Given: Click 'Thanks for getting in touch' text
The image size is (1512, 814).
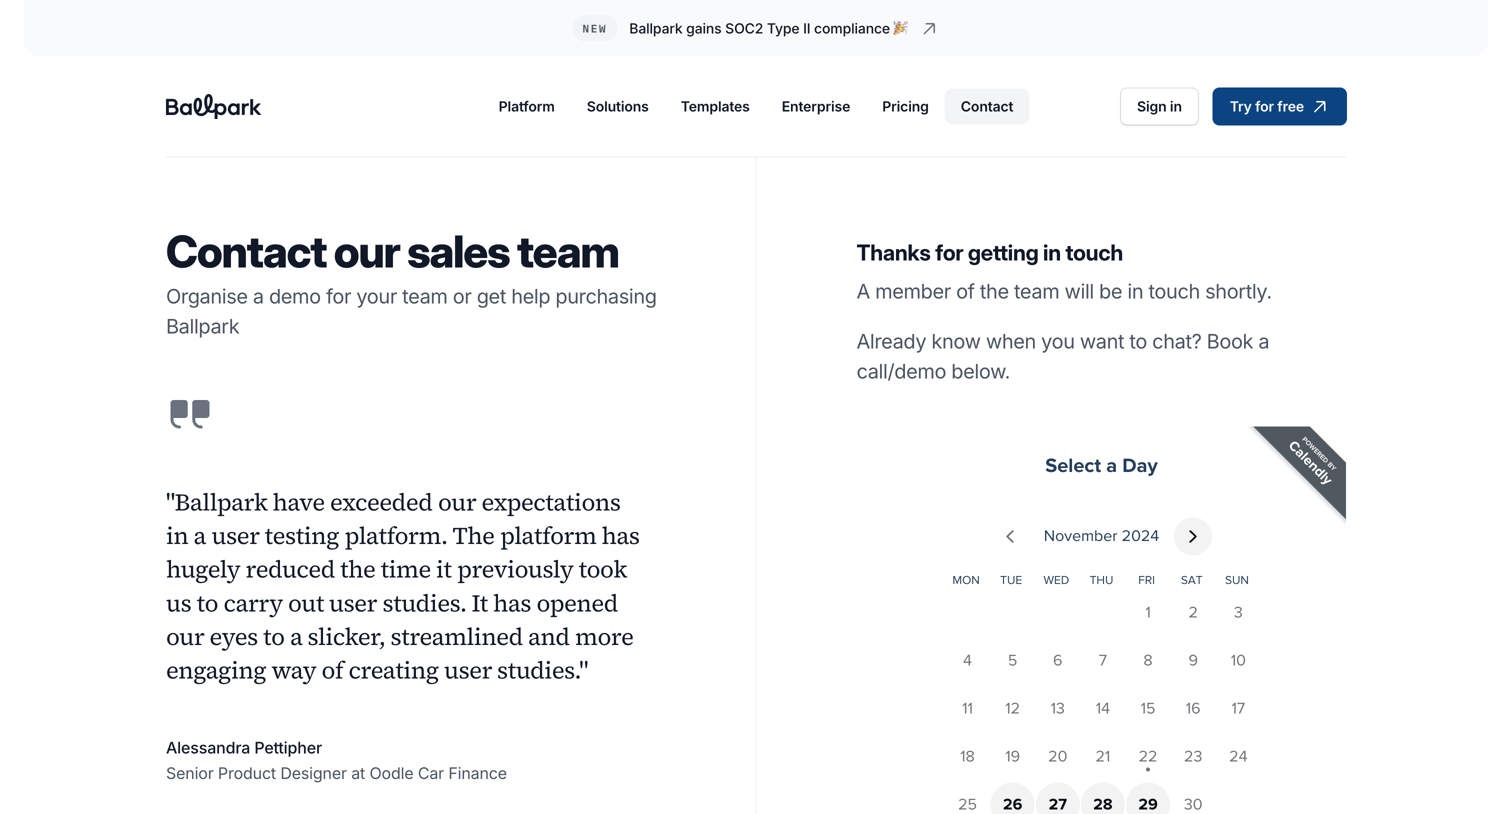Looking at the screenshot, I should click(989, 253).
